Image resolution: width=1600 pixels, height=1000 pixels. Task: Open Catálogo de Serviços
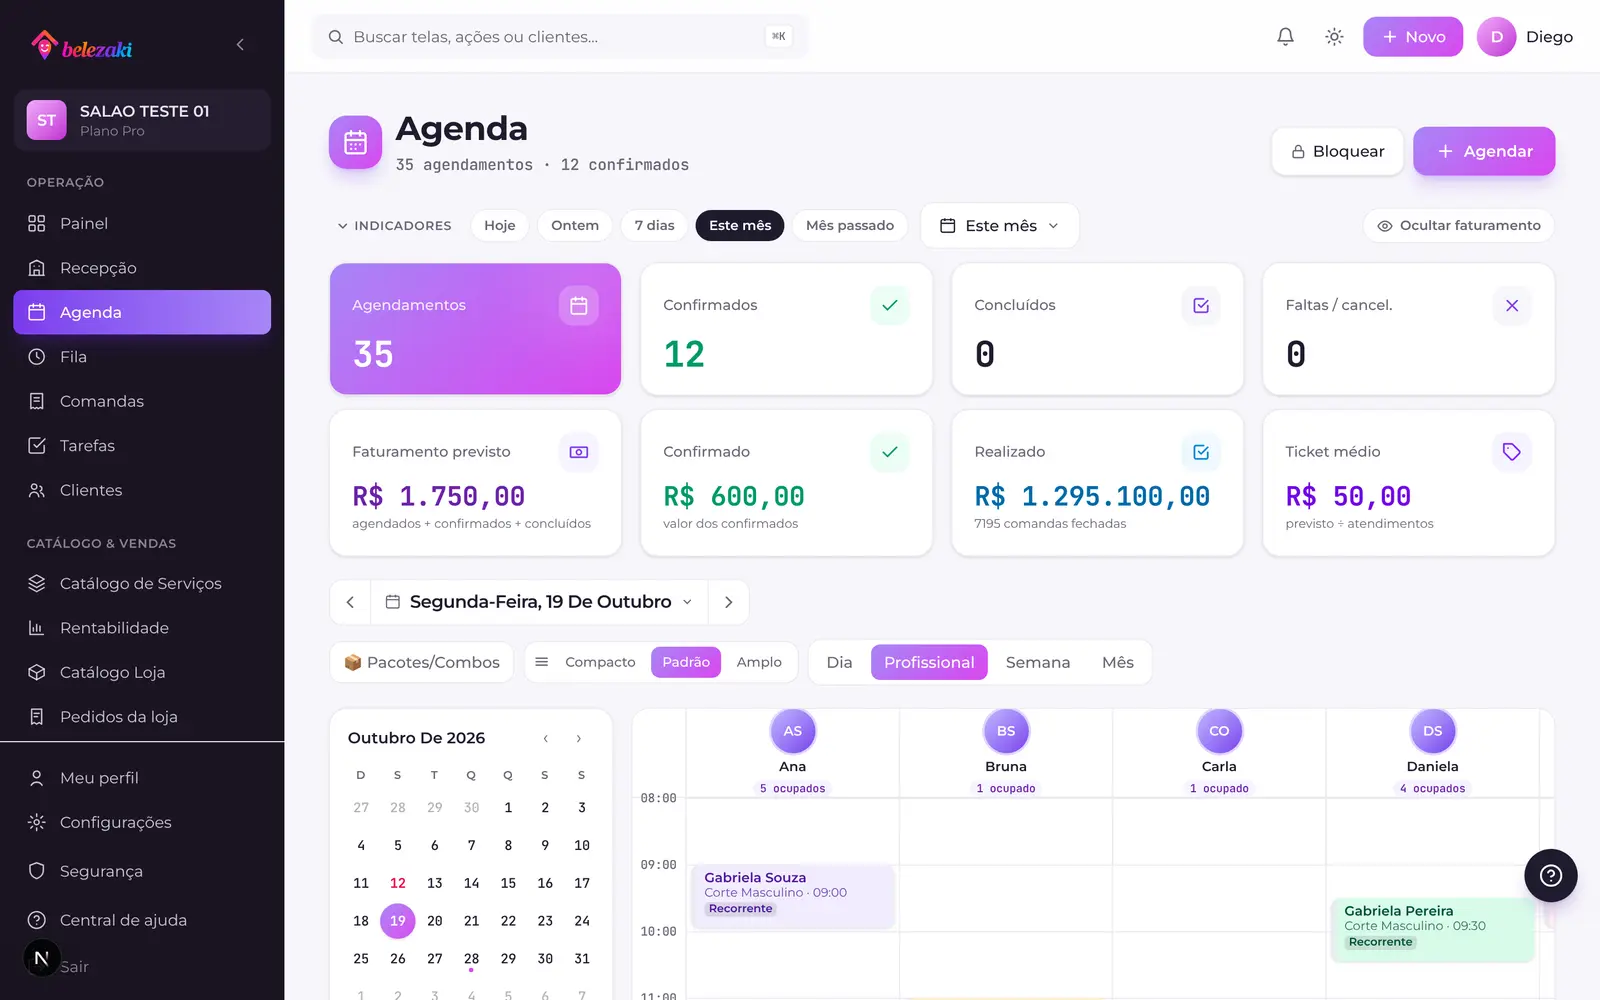coord(142,583)
